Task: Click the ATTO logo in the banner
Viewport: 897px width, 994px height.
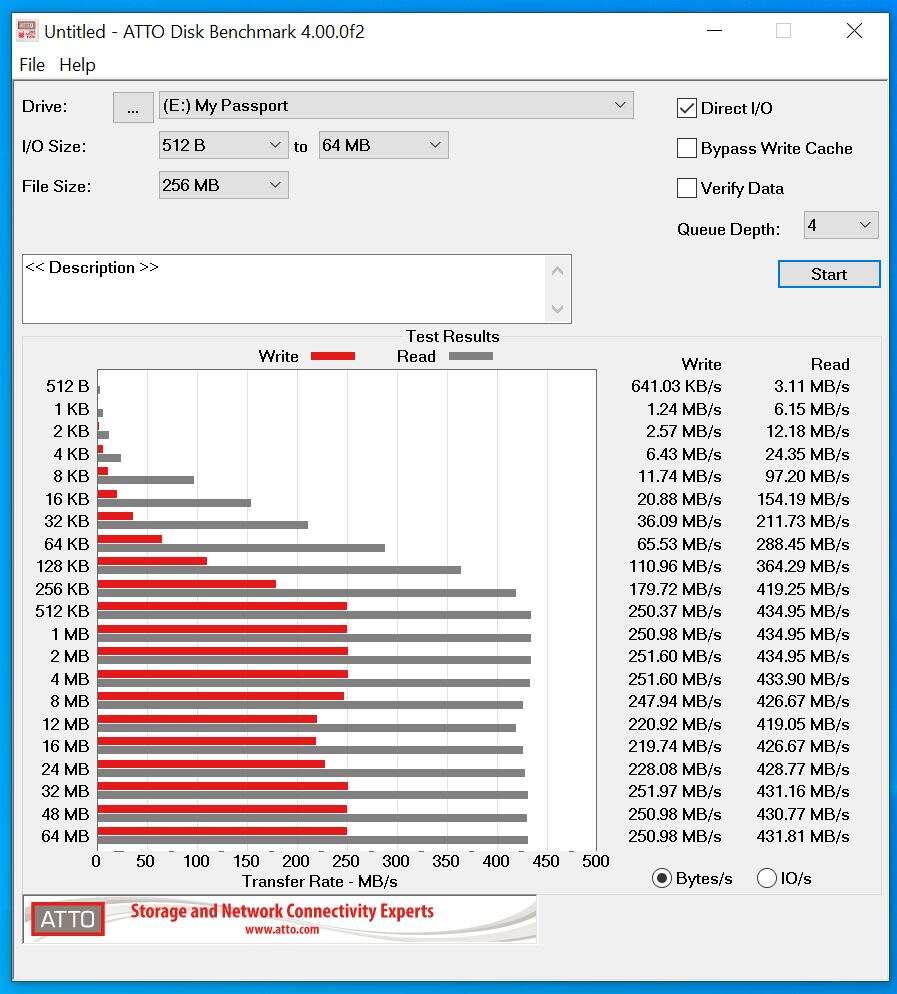Action: click(x=69, y=919)
